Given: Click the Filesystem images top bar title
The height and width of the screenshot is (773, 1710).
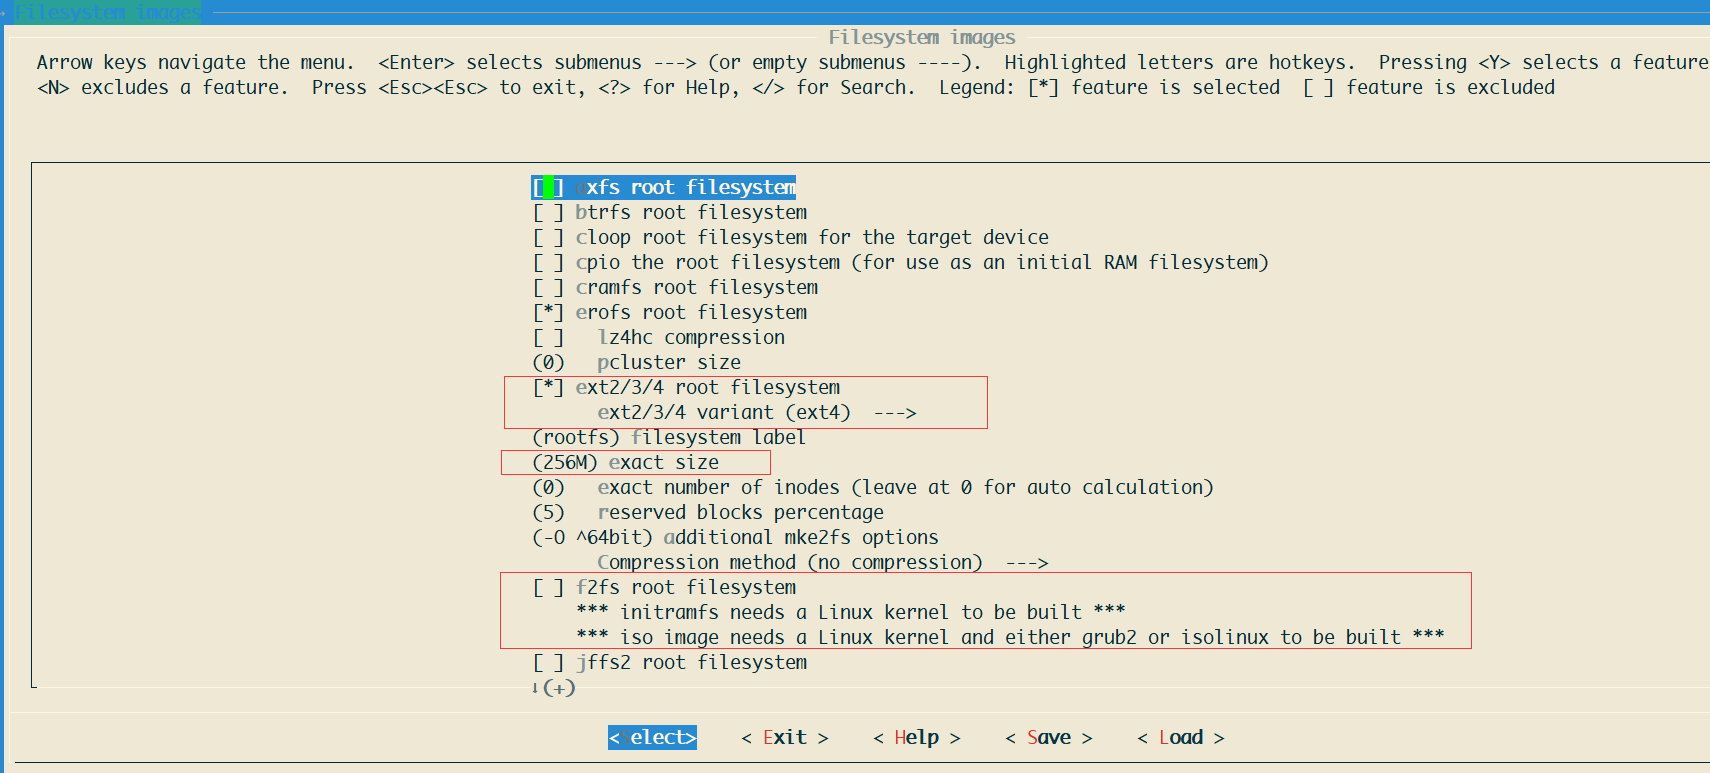Looking at the screenshot, I should coord(107,12).
